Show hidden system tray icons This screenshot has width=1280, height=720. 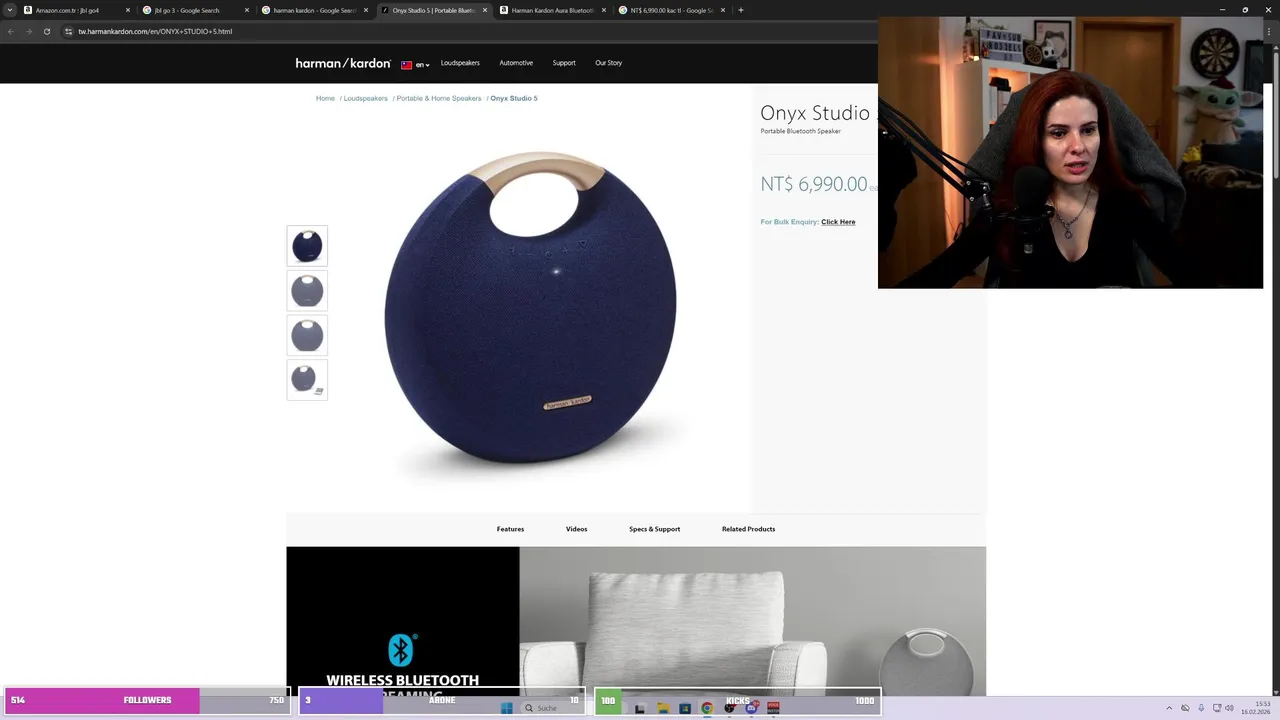pos(1168,708)
